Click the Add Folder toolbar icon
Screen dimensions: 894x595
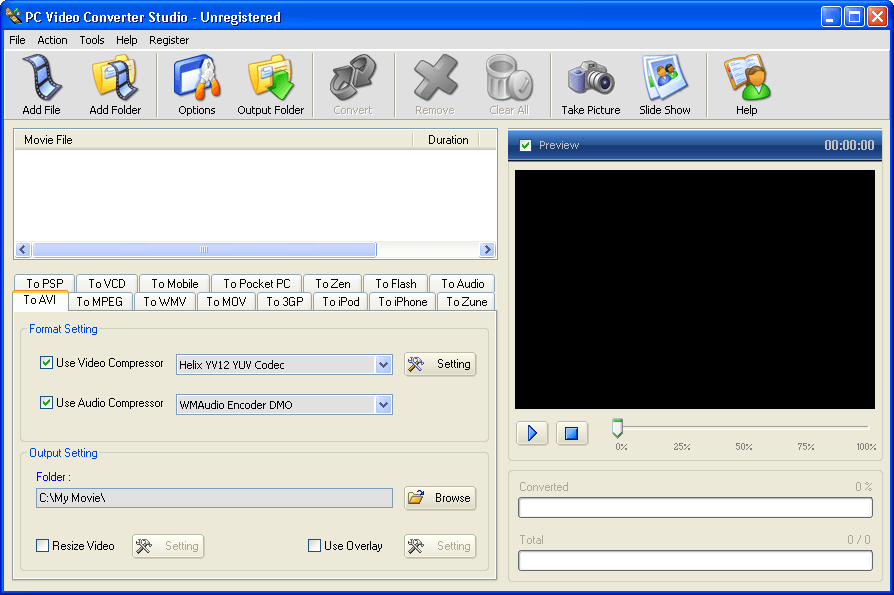pos(115,78)
